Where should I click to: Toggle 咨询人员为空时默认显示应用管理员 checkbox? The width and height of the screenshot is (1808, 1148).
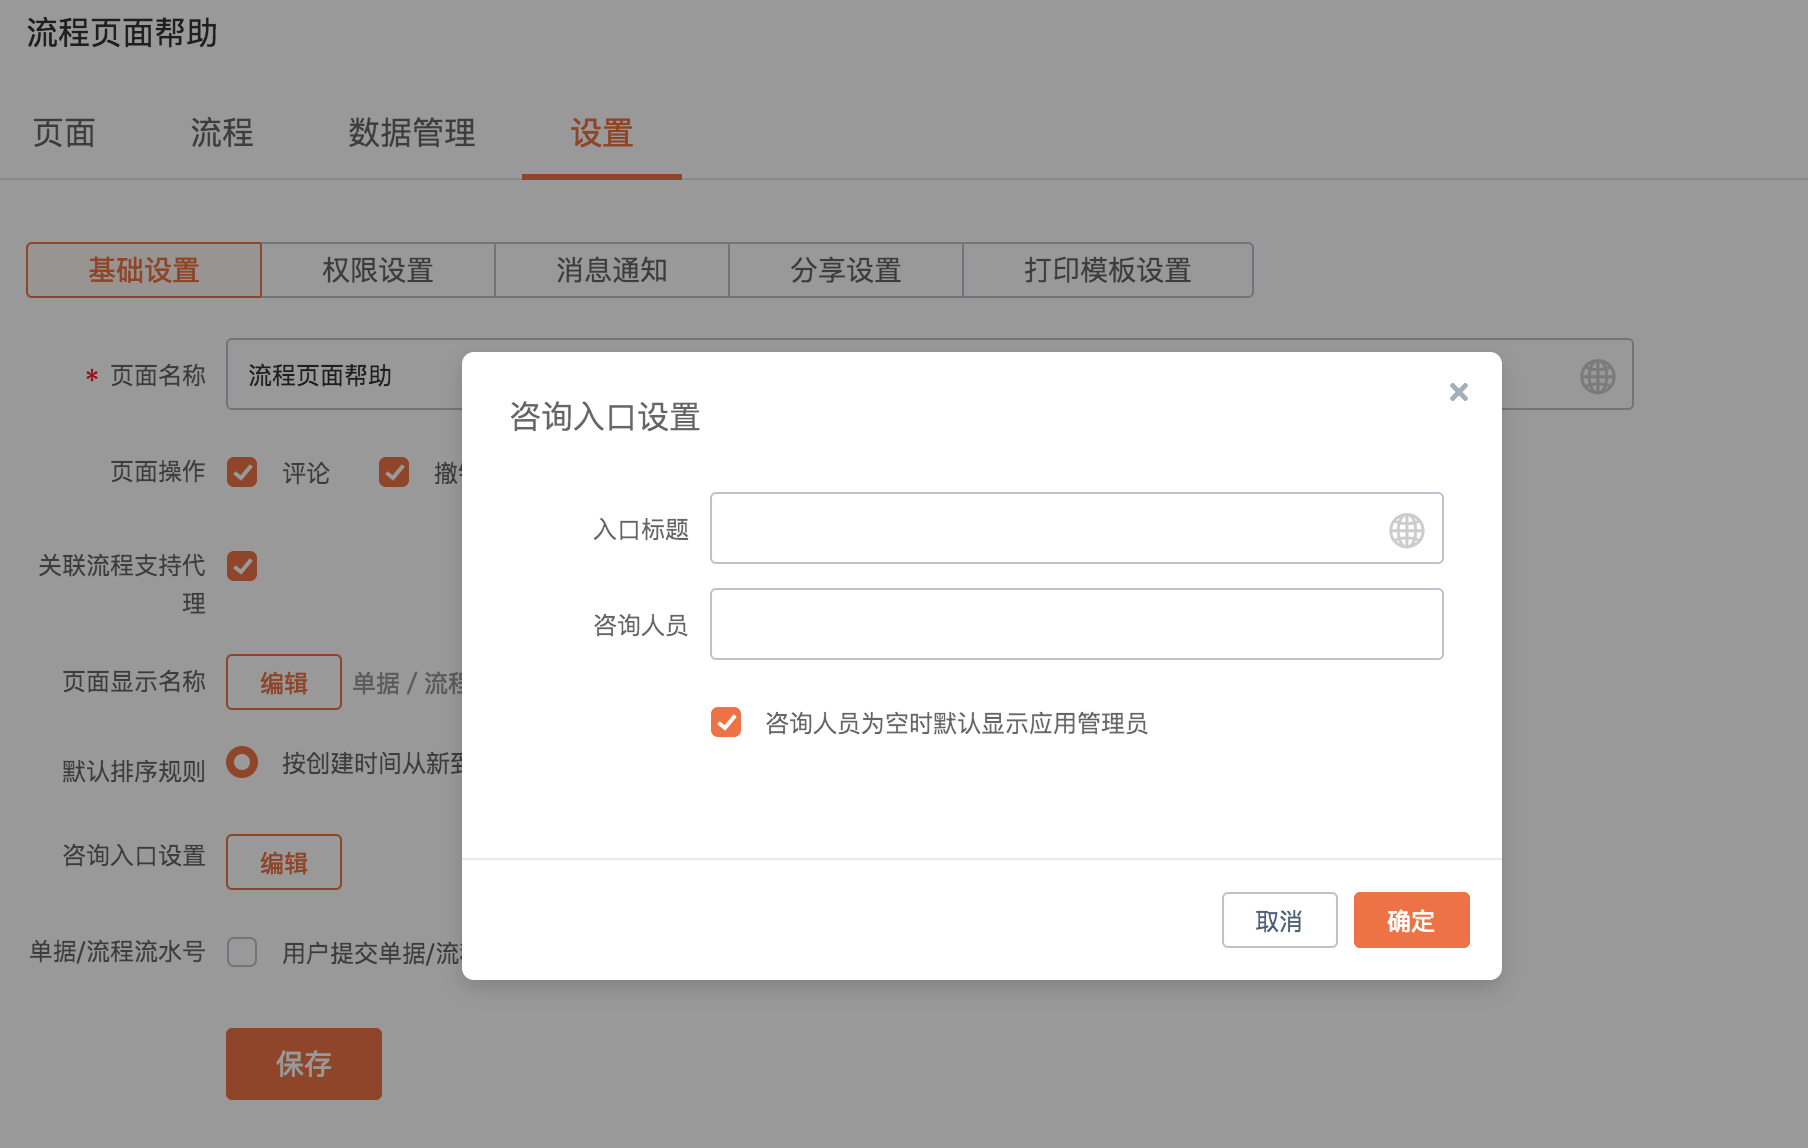pos(726,722)
